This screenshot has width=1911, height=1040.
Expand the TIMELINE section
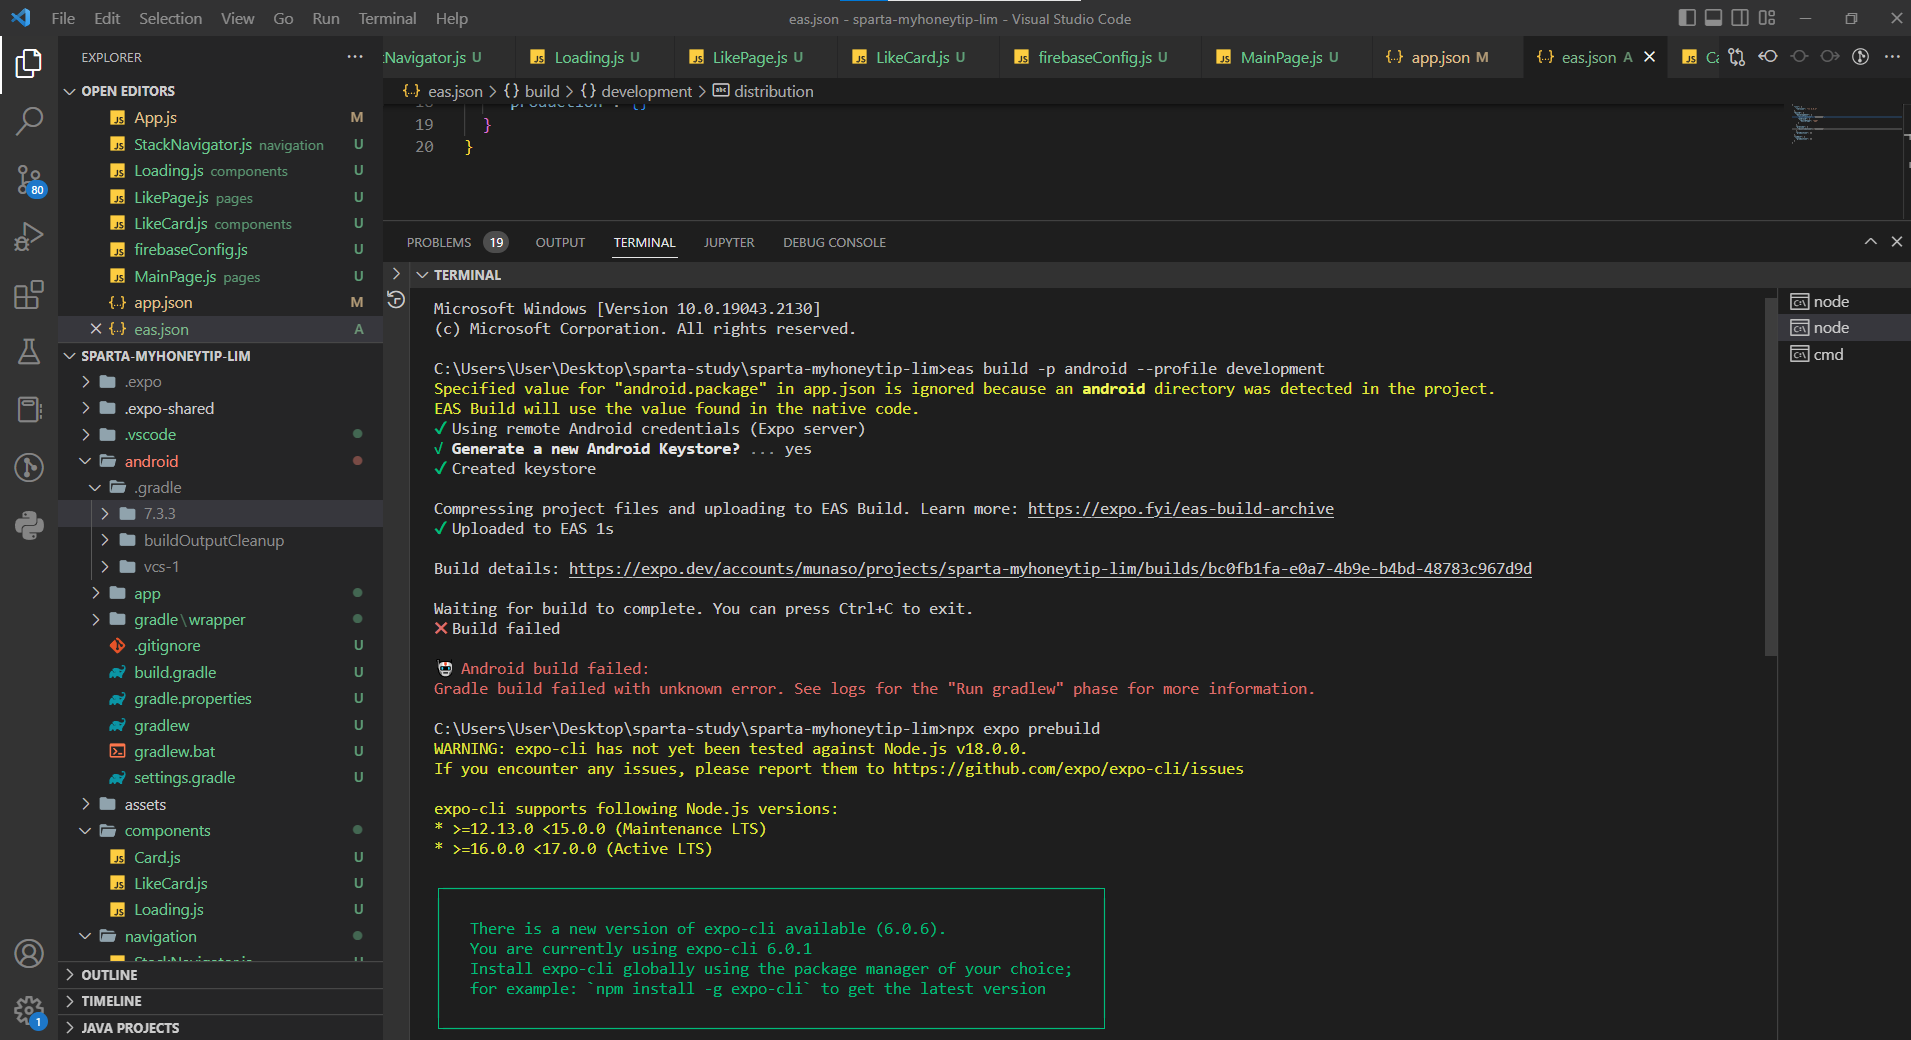(x=220, y=1001)
